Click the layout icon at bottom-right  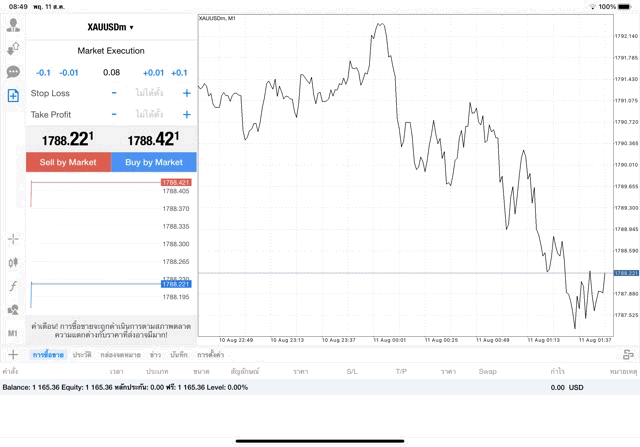[x=628, y=355]
